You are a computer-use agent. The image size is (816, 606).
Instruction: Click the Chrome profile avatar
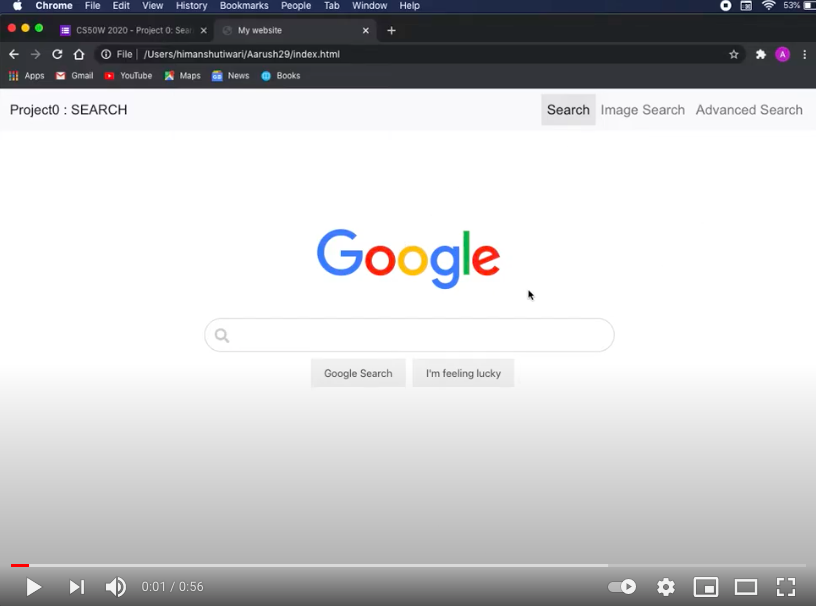[x=782, y=54]
